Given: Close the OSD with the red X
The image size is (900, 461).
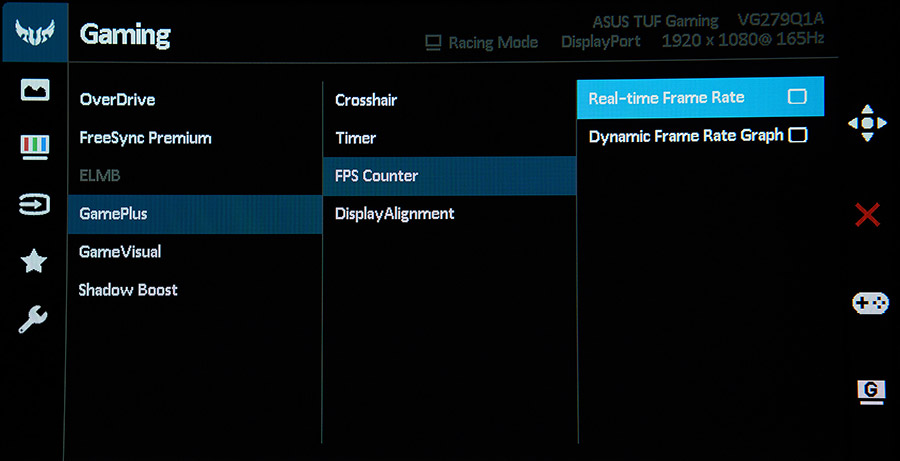Looking at the screenshot, I should click(x=867, y=214).
